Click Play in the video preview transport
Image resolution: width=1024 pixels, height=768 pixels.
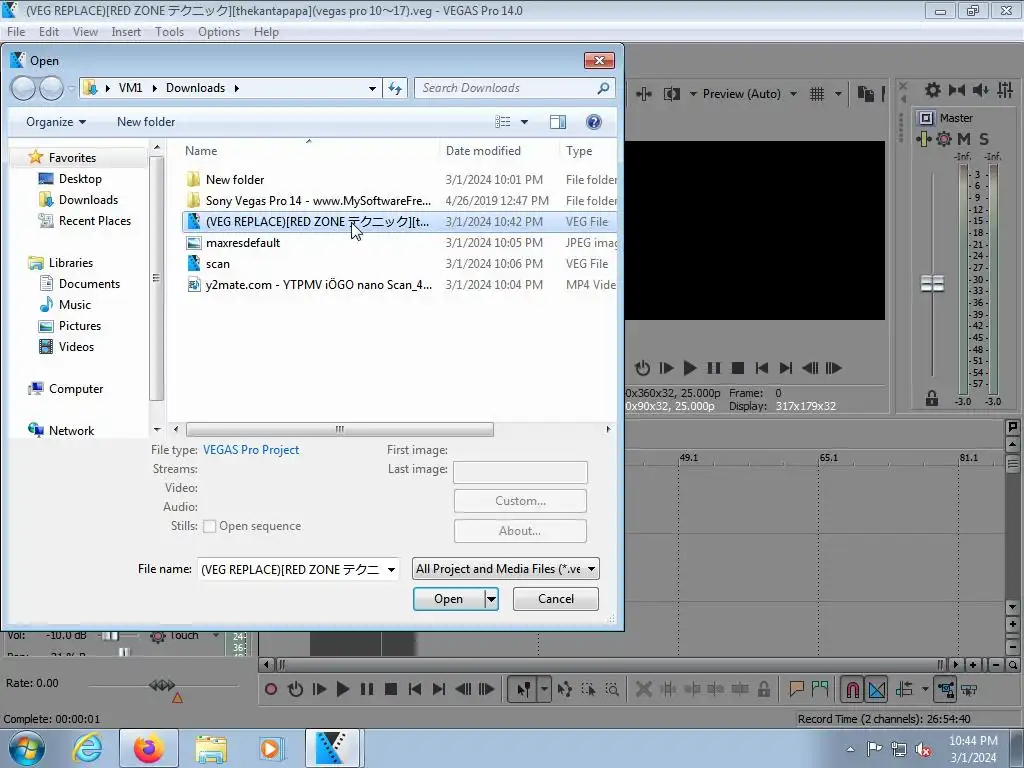pos(690,368)
